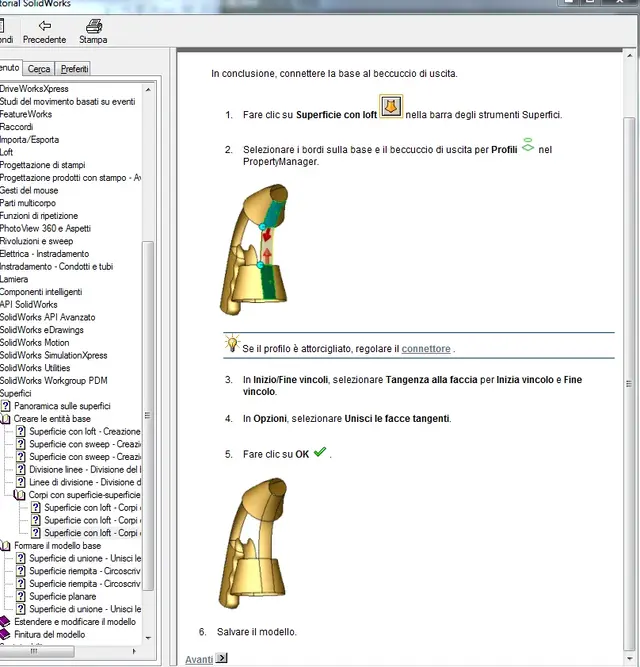Open Instradamento - Condotti e tubi topic
This screenshot has height=667, width=640.
click(57, 267)
